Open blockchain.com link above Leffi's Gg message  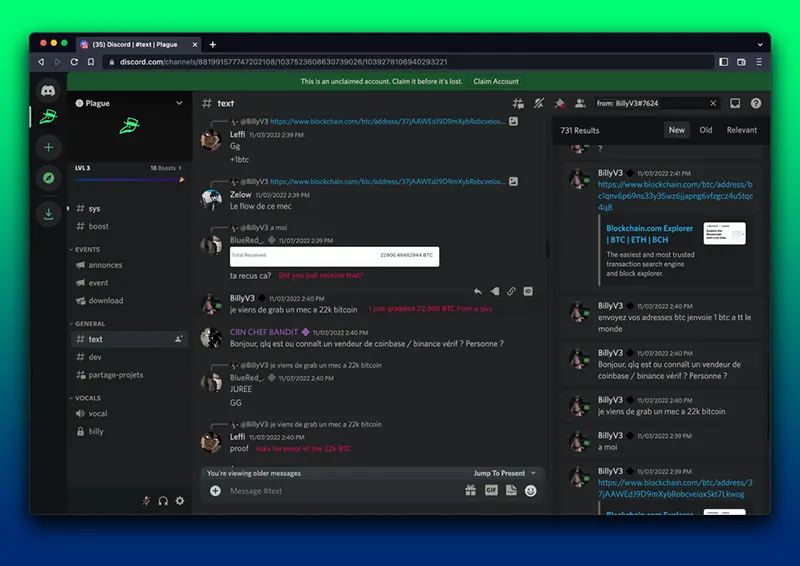tap(387, 121)
